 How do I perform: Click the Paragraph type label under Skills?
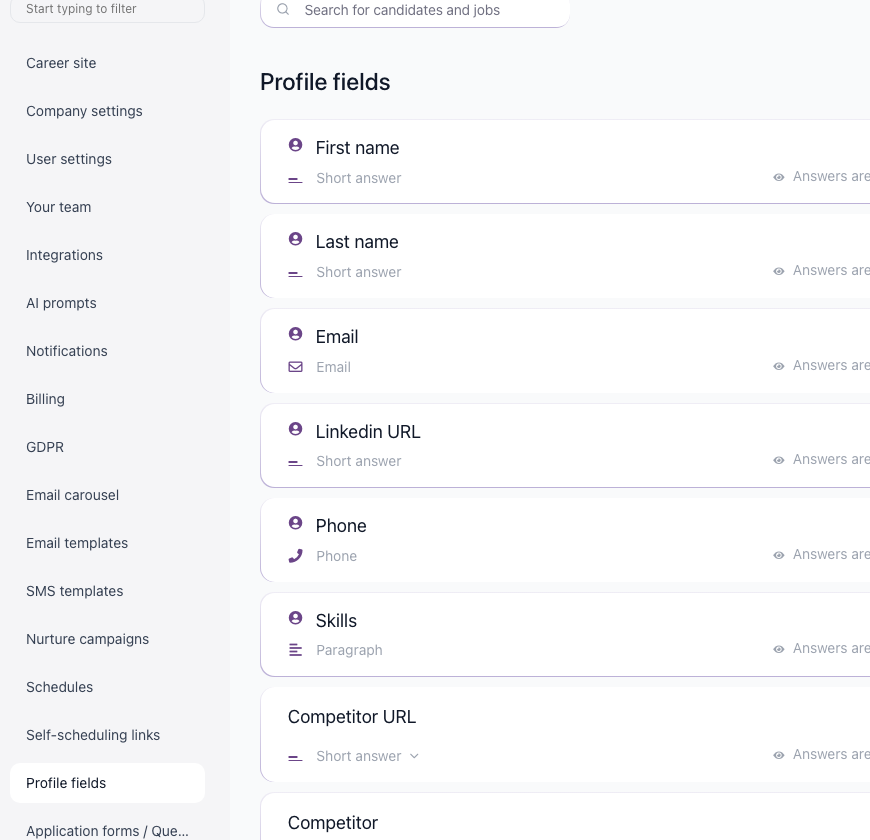[x=349, y=650]
